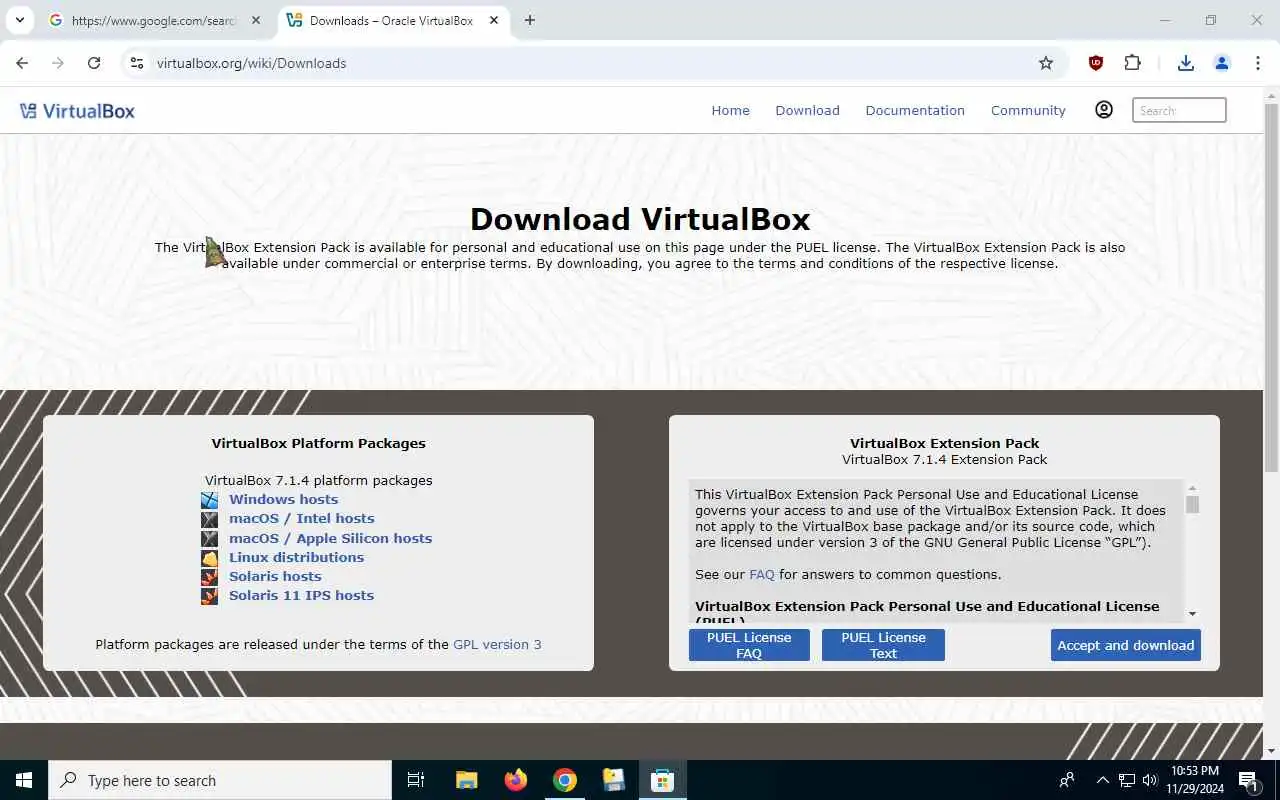1280x800 pixels.
Task: Close the Google search tab
Action: pos(255,20)
